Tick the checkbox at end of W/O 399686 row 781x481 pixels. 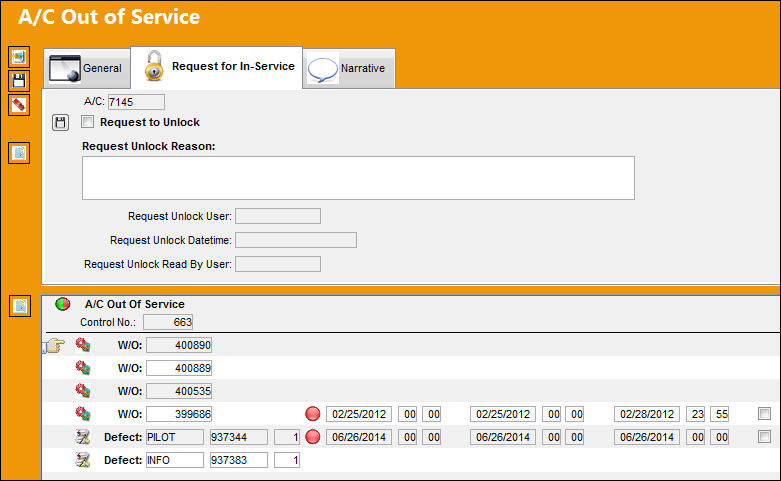(x=764, y=413)
